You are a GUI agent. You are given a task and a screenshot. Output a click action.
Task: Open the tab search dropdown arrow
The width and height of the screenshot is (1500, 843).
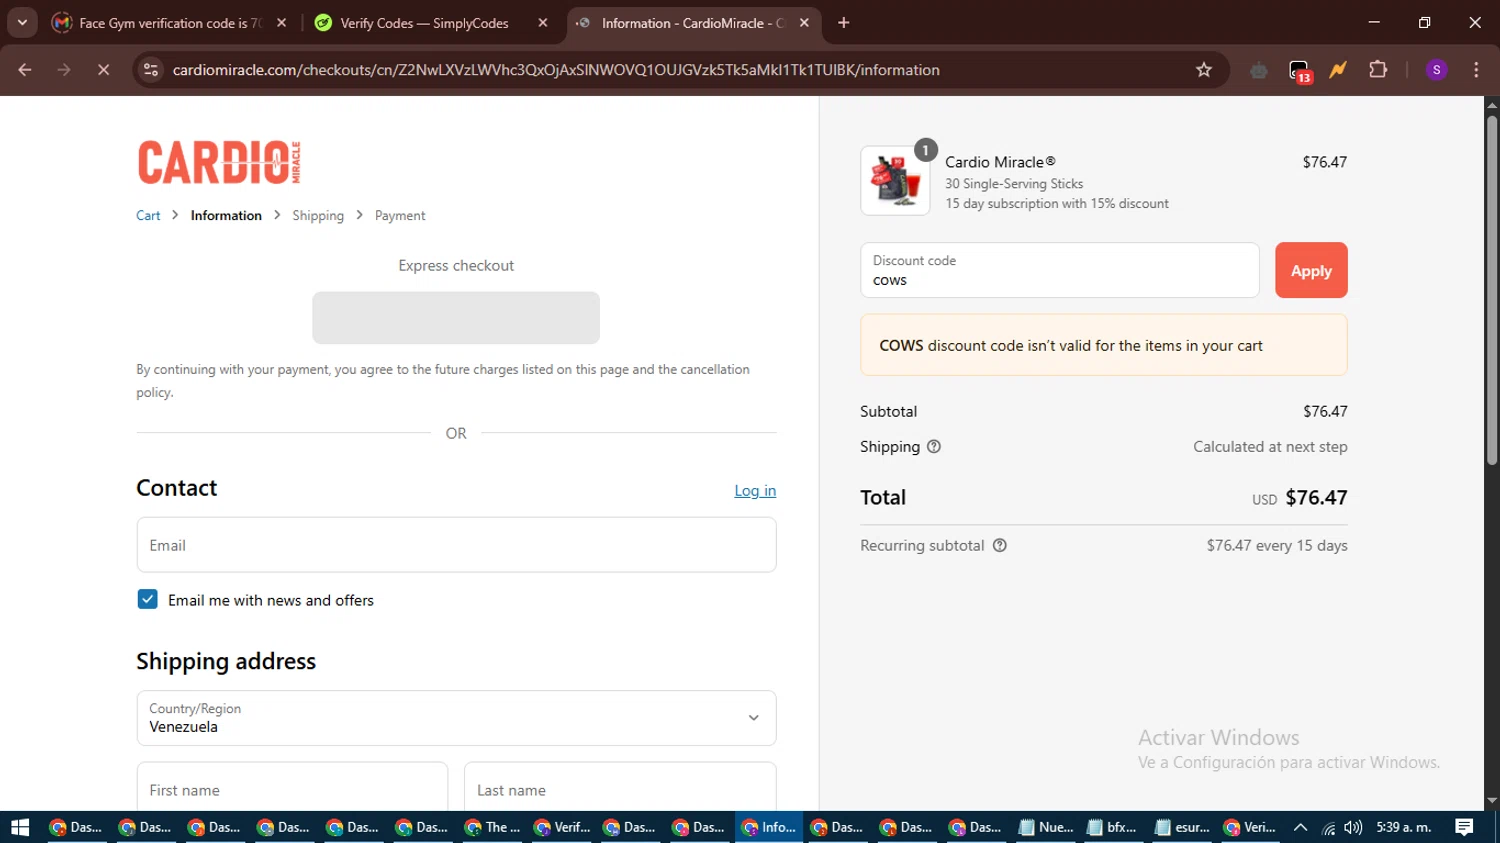coord(22,23)
